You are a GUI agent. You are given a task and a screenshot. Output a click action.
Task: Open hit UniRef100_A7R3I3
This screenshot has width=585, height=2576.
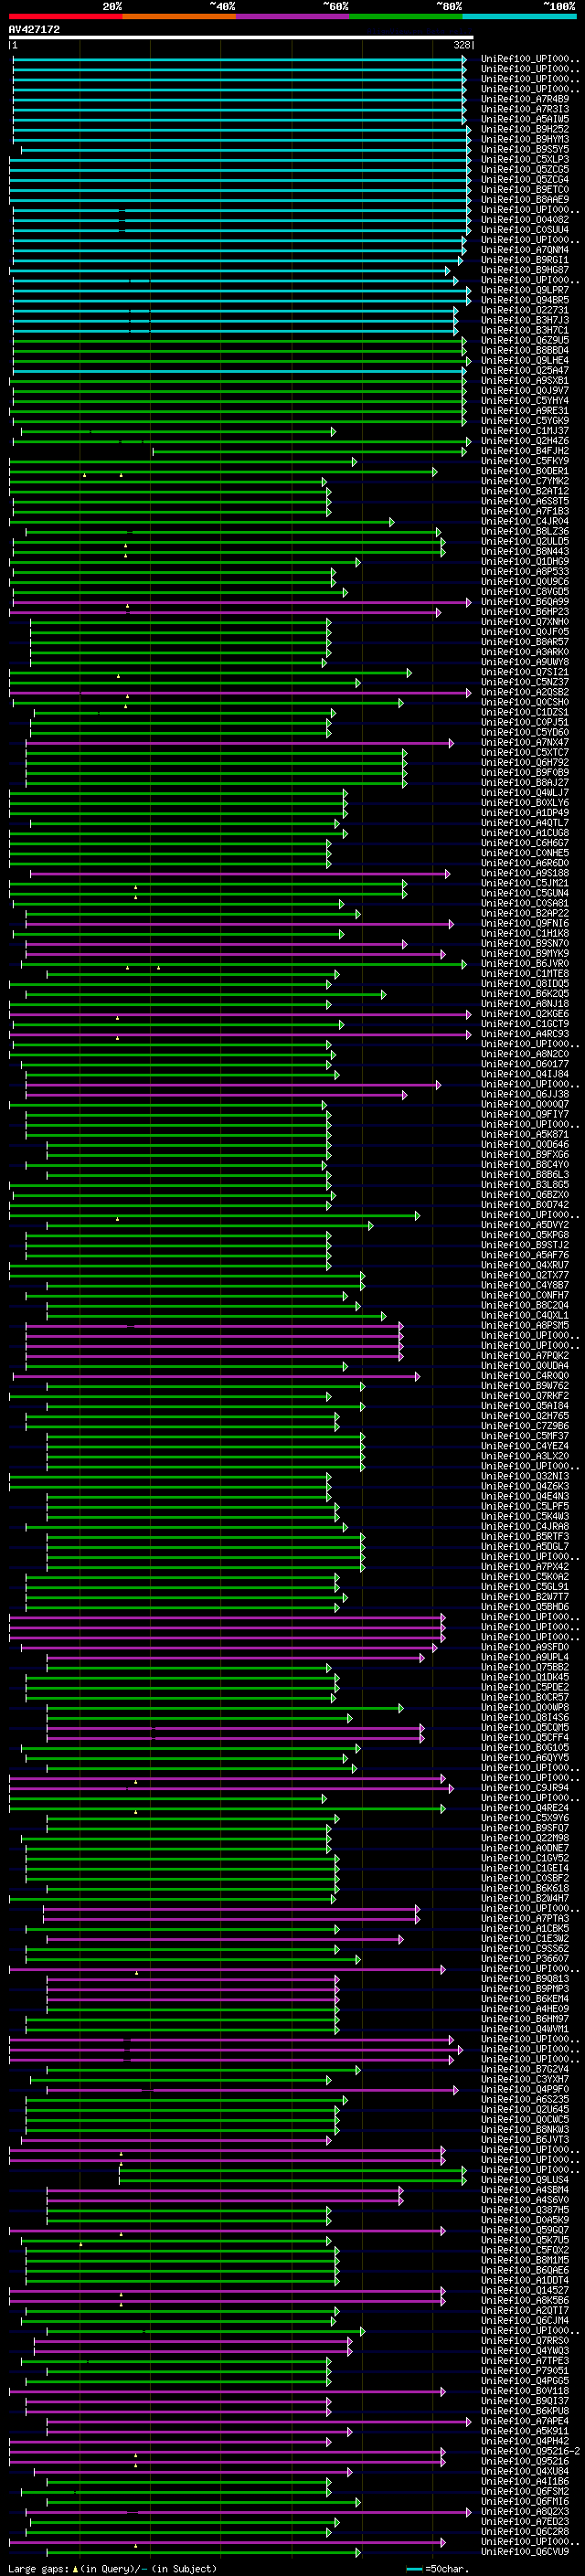pos(525,110)
